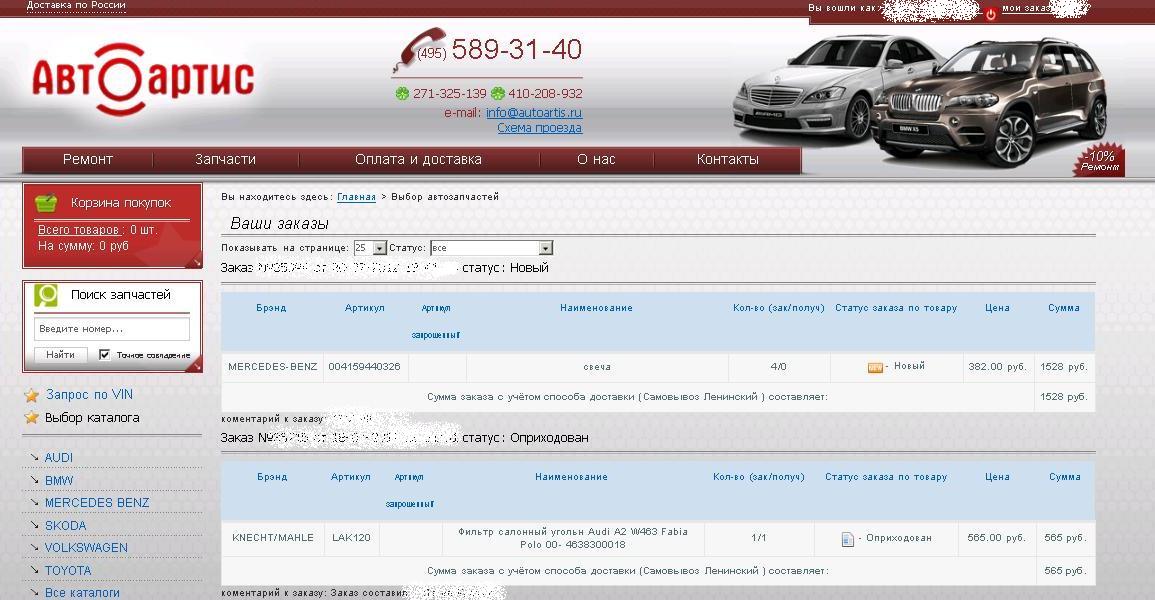Click the Всего товаров link
The height and width of the screenshot is (600, 1155).
coord(78,230)
